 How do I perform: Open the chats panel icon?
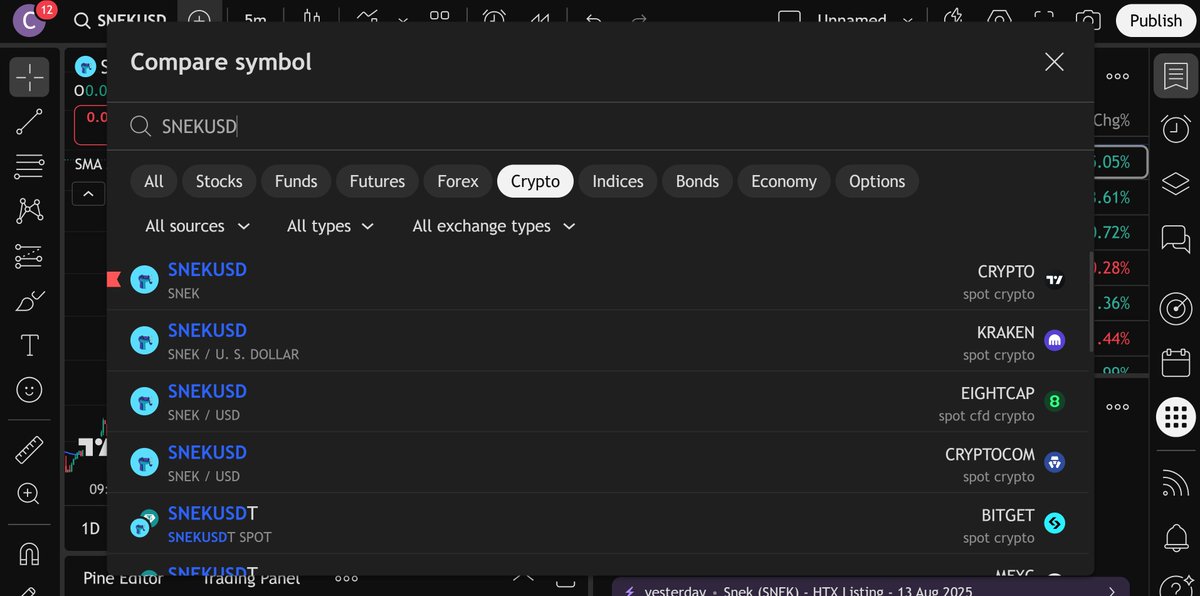1176,238
